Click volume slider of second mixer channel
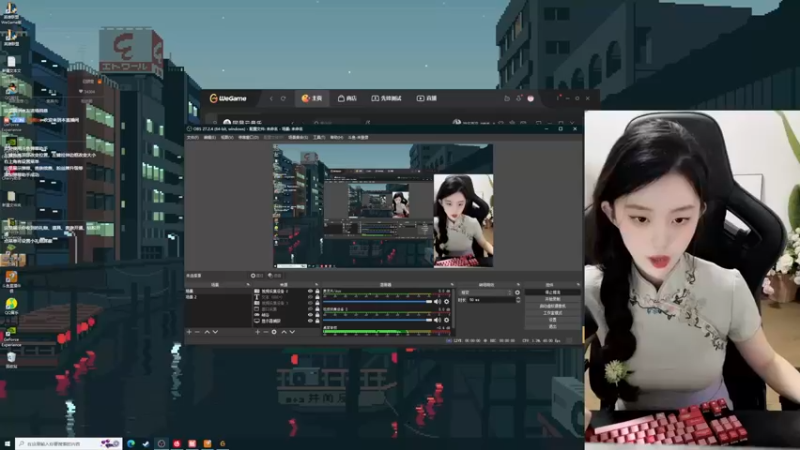This screenshot has width=800, height=450. point(378,320)
